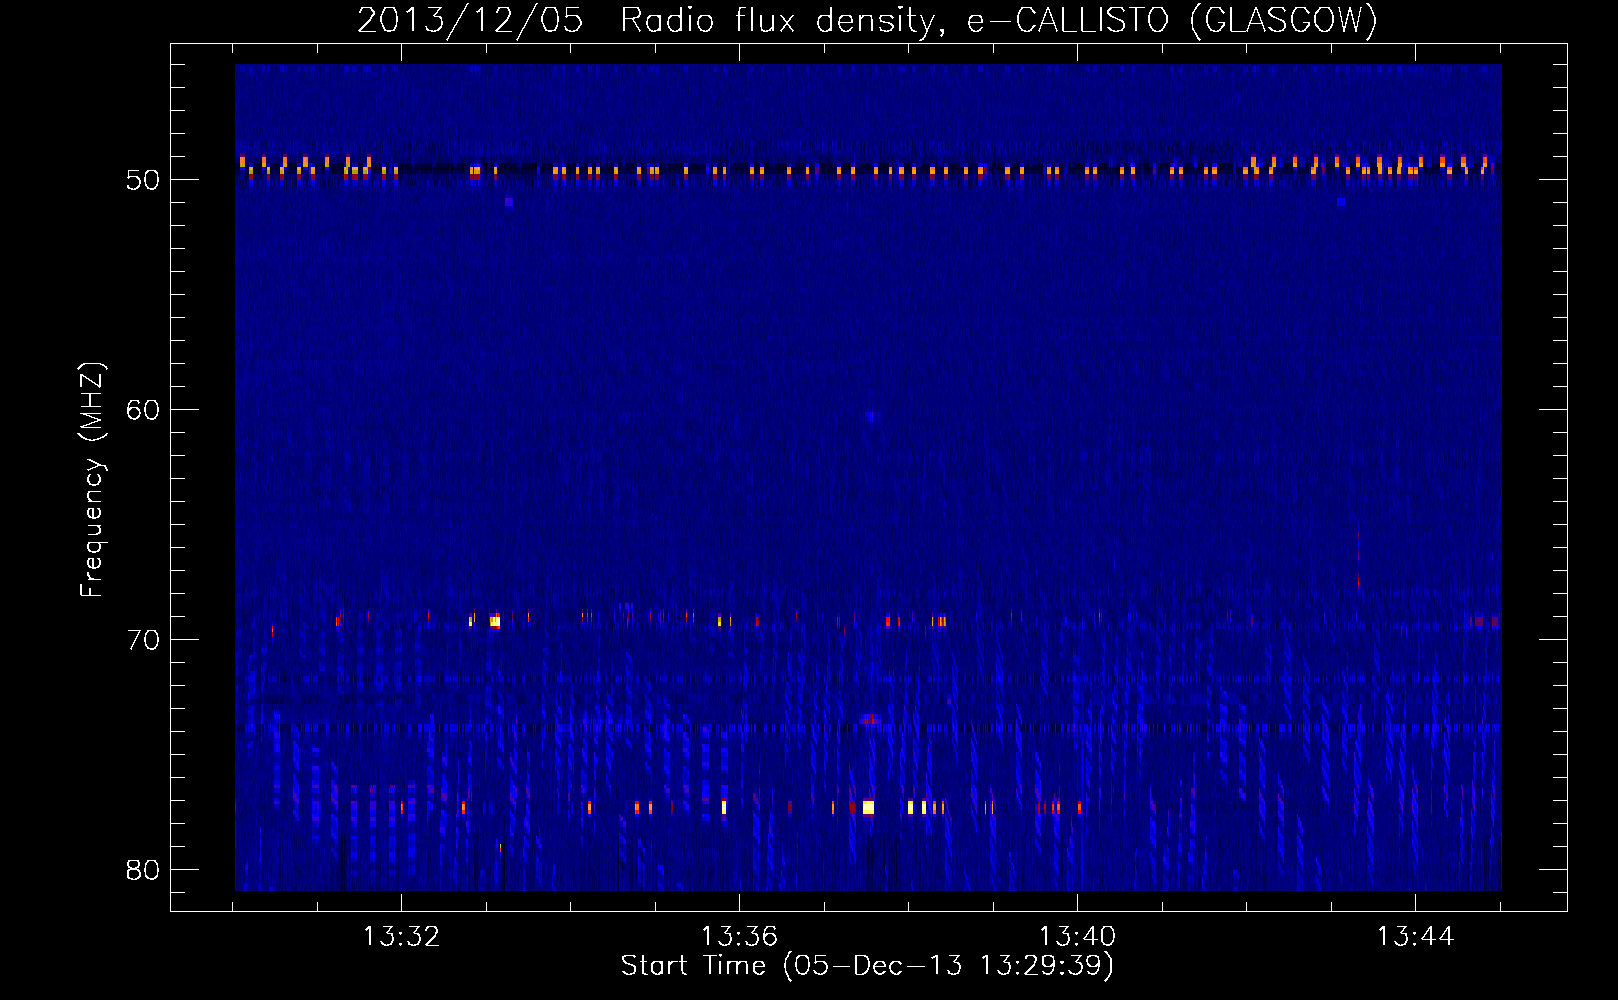Click the 13:36 time tick label

739,937
